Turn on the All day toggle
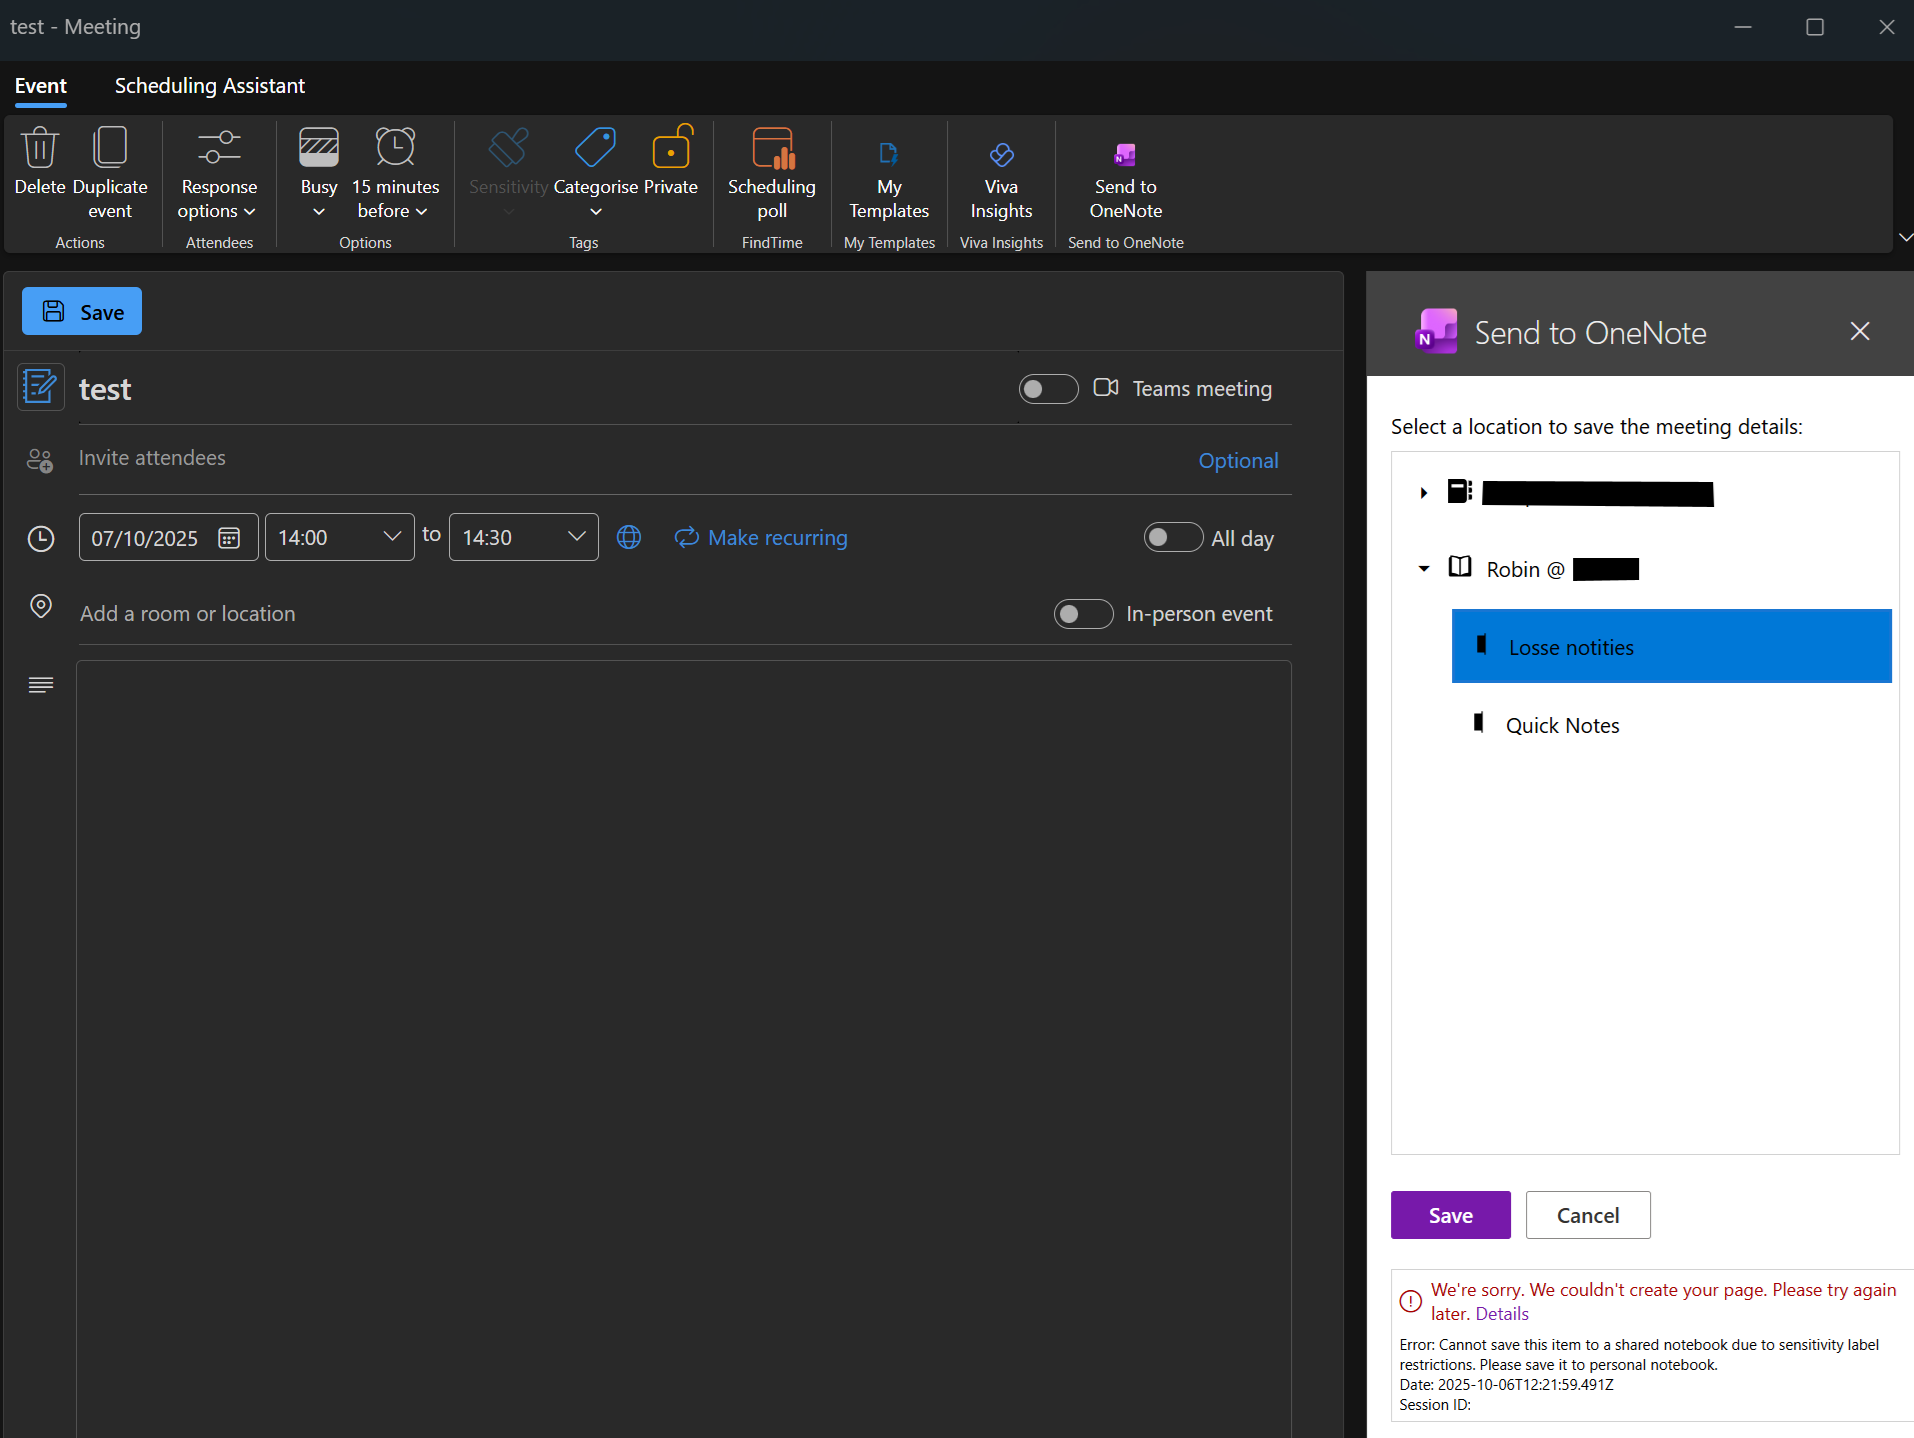Screen dimensions: 1914x1438 (x=1173, y=537)
